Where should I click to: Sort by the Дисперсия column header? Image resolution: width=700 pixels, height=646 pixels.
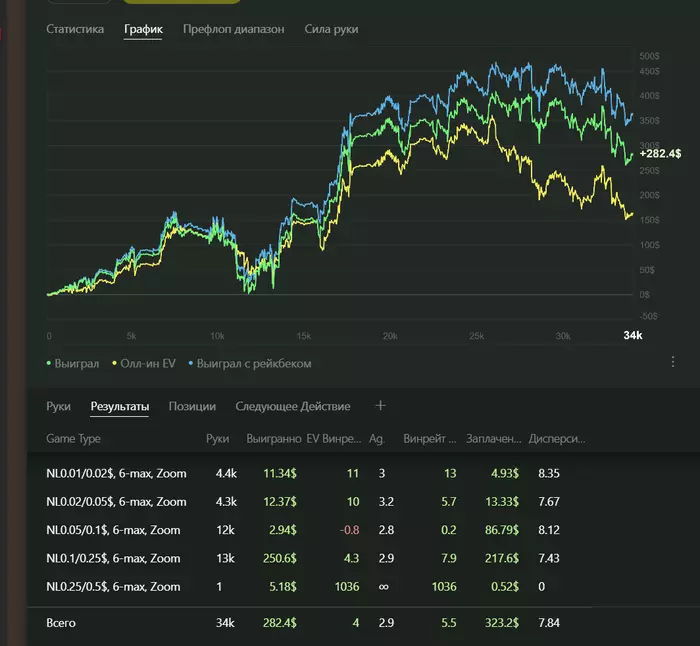[x=556, y=439]
